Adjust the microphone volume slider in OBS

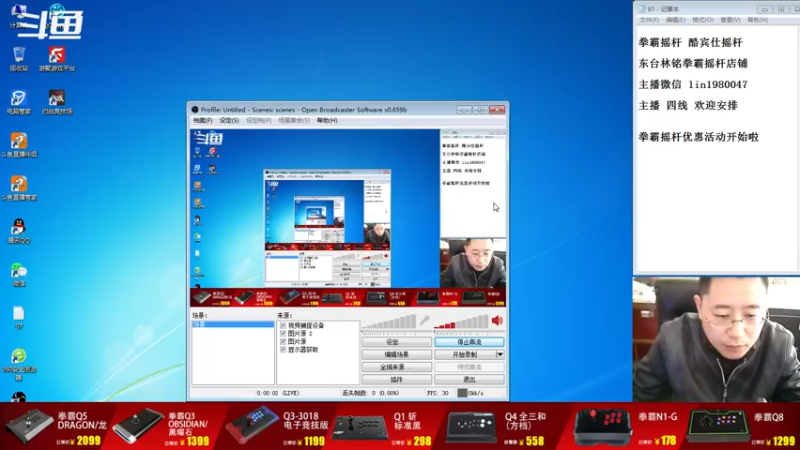click(389, 322)
